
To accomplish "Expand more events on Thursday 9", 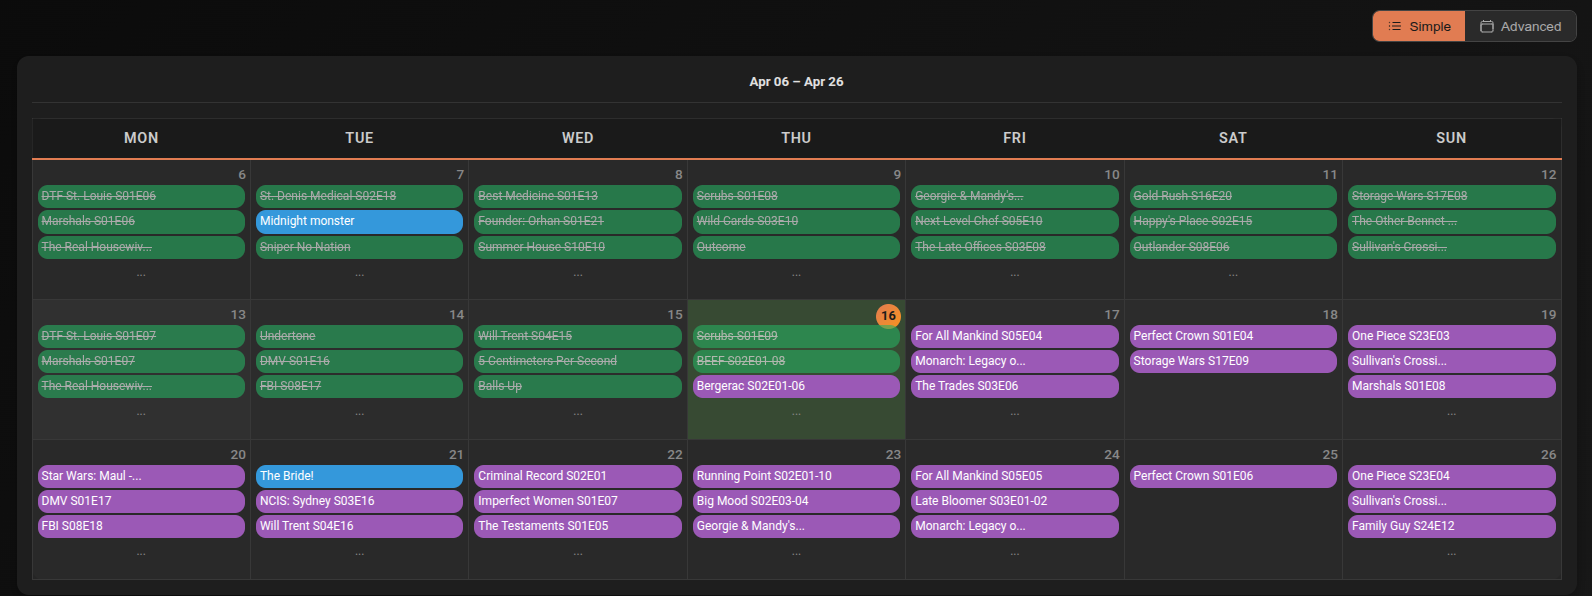I will click(796, 273).
